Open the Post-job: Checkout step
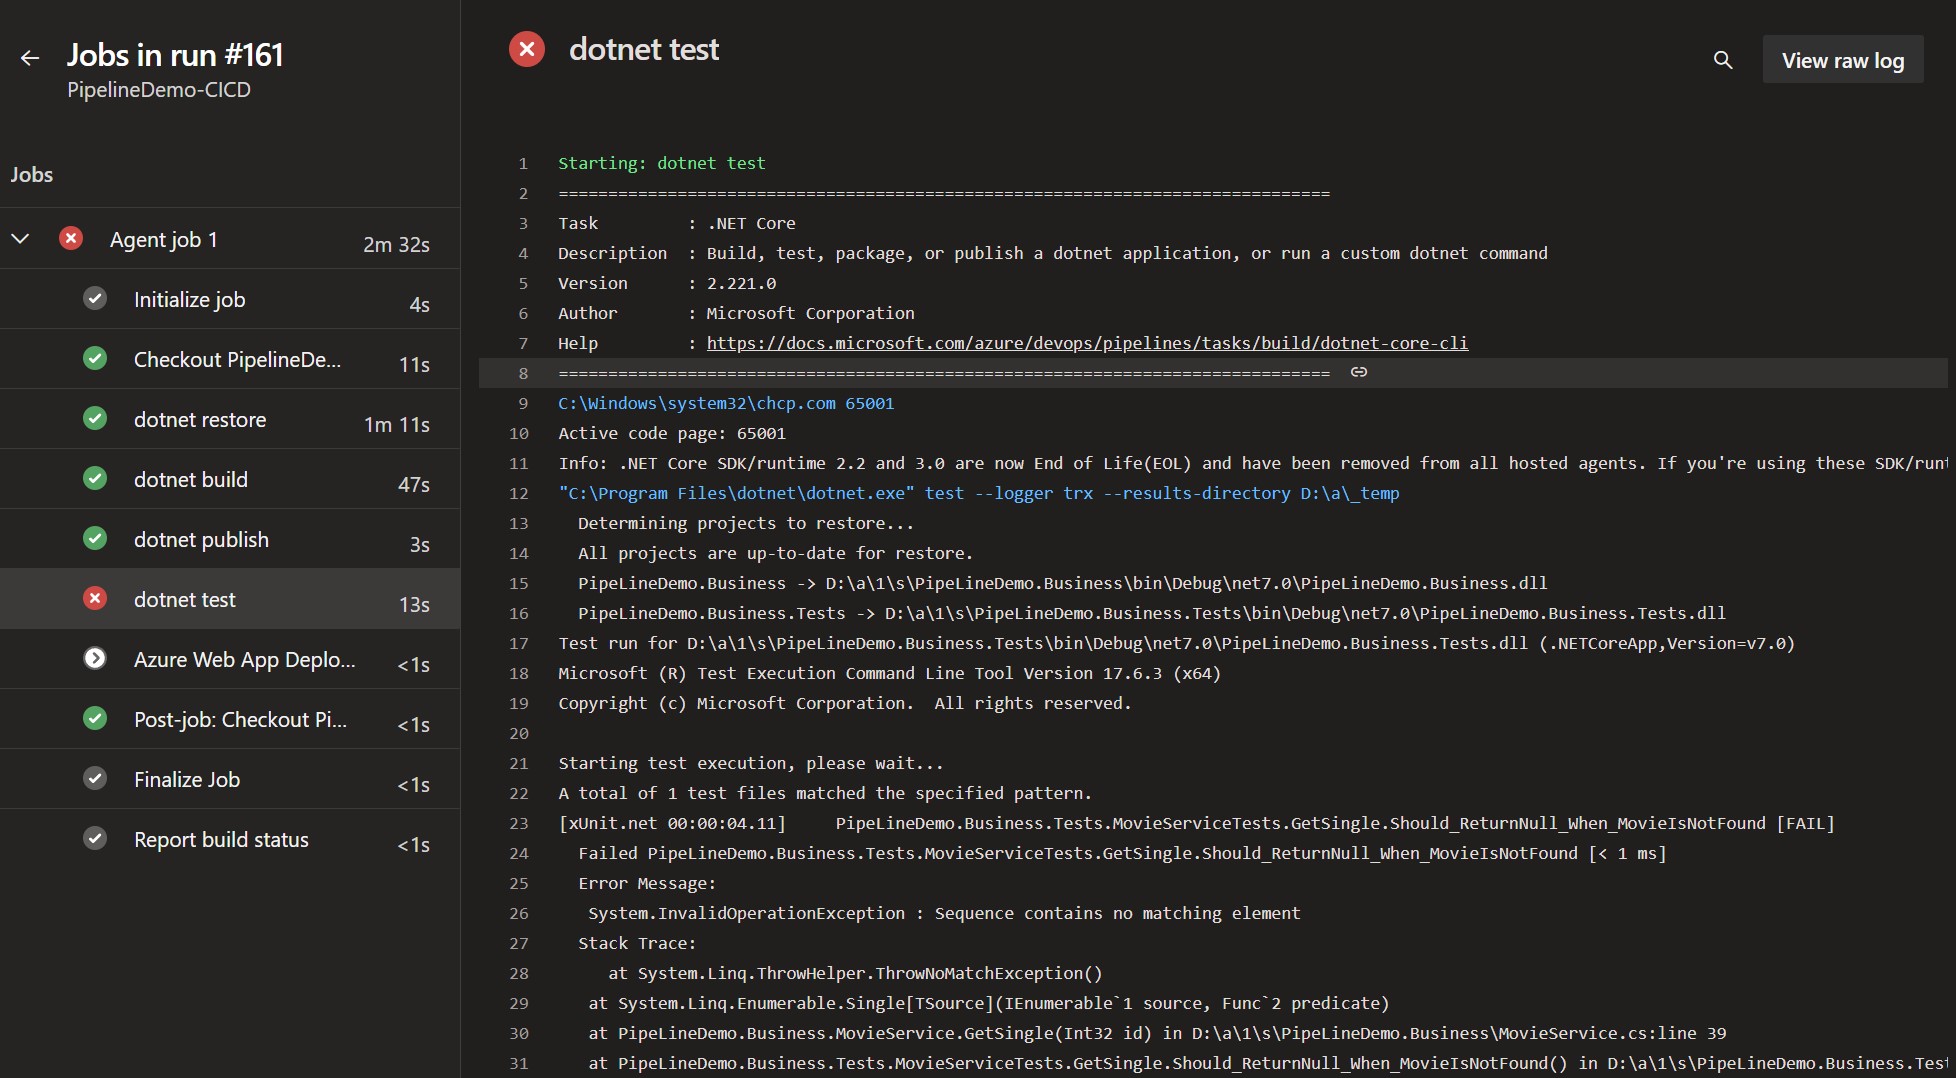 (240, 719)
